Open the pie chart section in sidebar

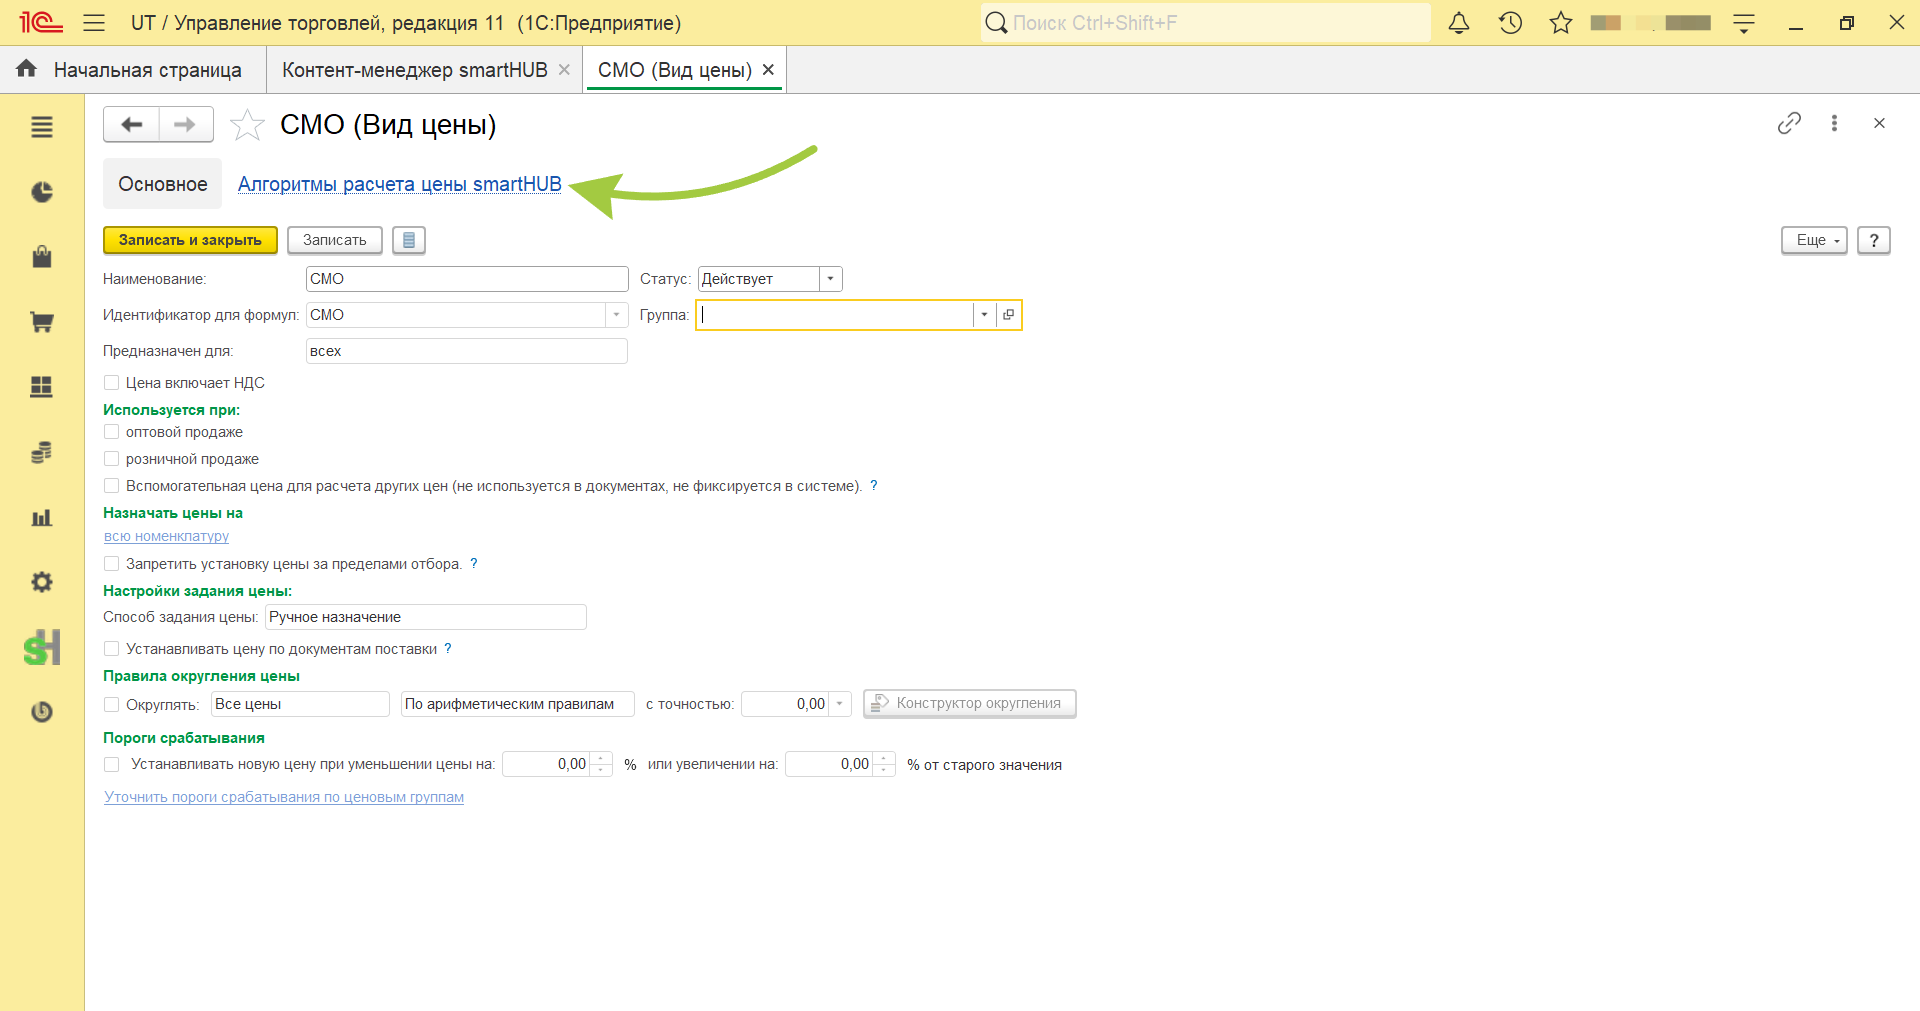coord(42,192)
